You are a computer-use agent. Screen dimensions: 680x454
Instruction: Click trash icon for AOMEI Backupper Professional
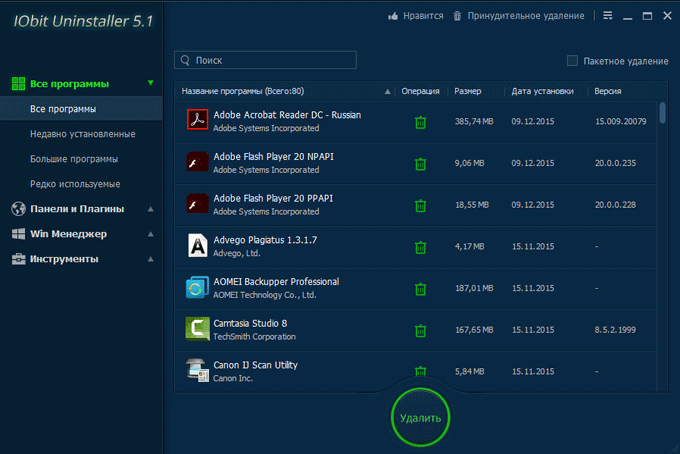click(x=420, y=289)
